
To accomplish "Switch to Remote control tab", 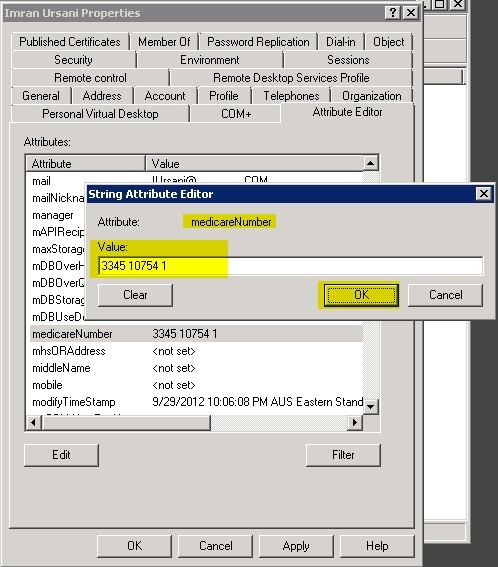I will coord(90,78).
